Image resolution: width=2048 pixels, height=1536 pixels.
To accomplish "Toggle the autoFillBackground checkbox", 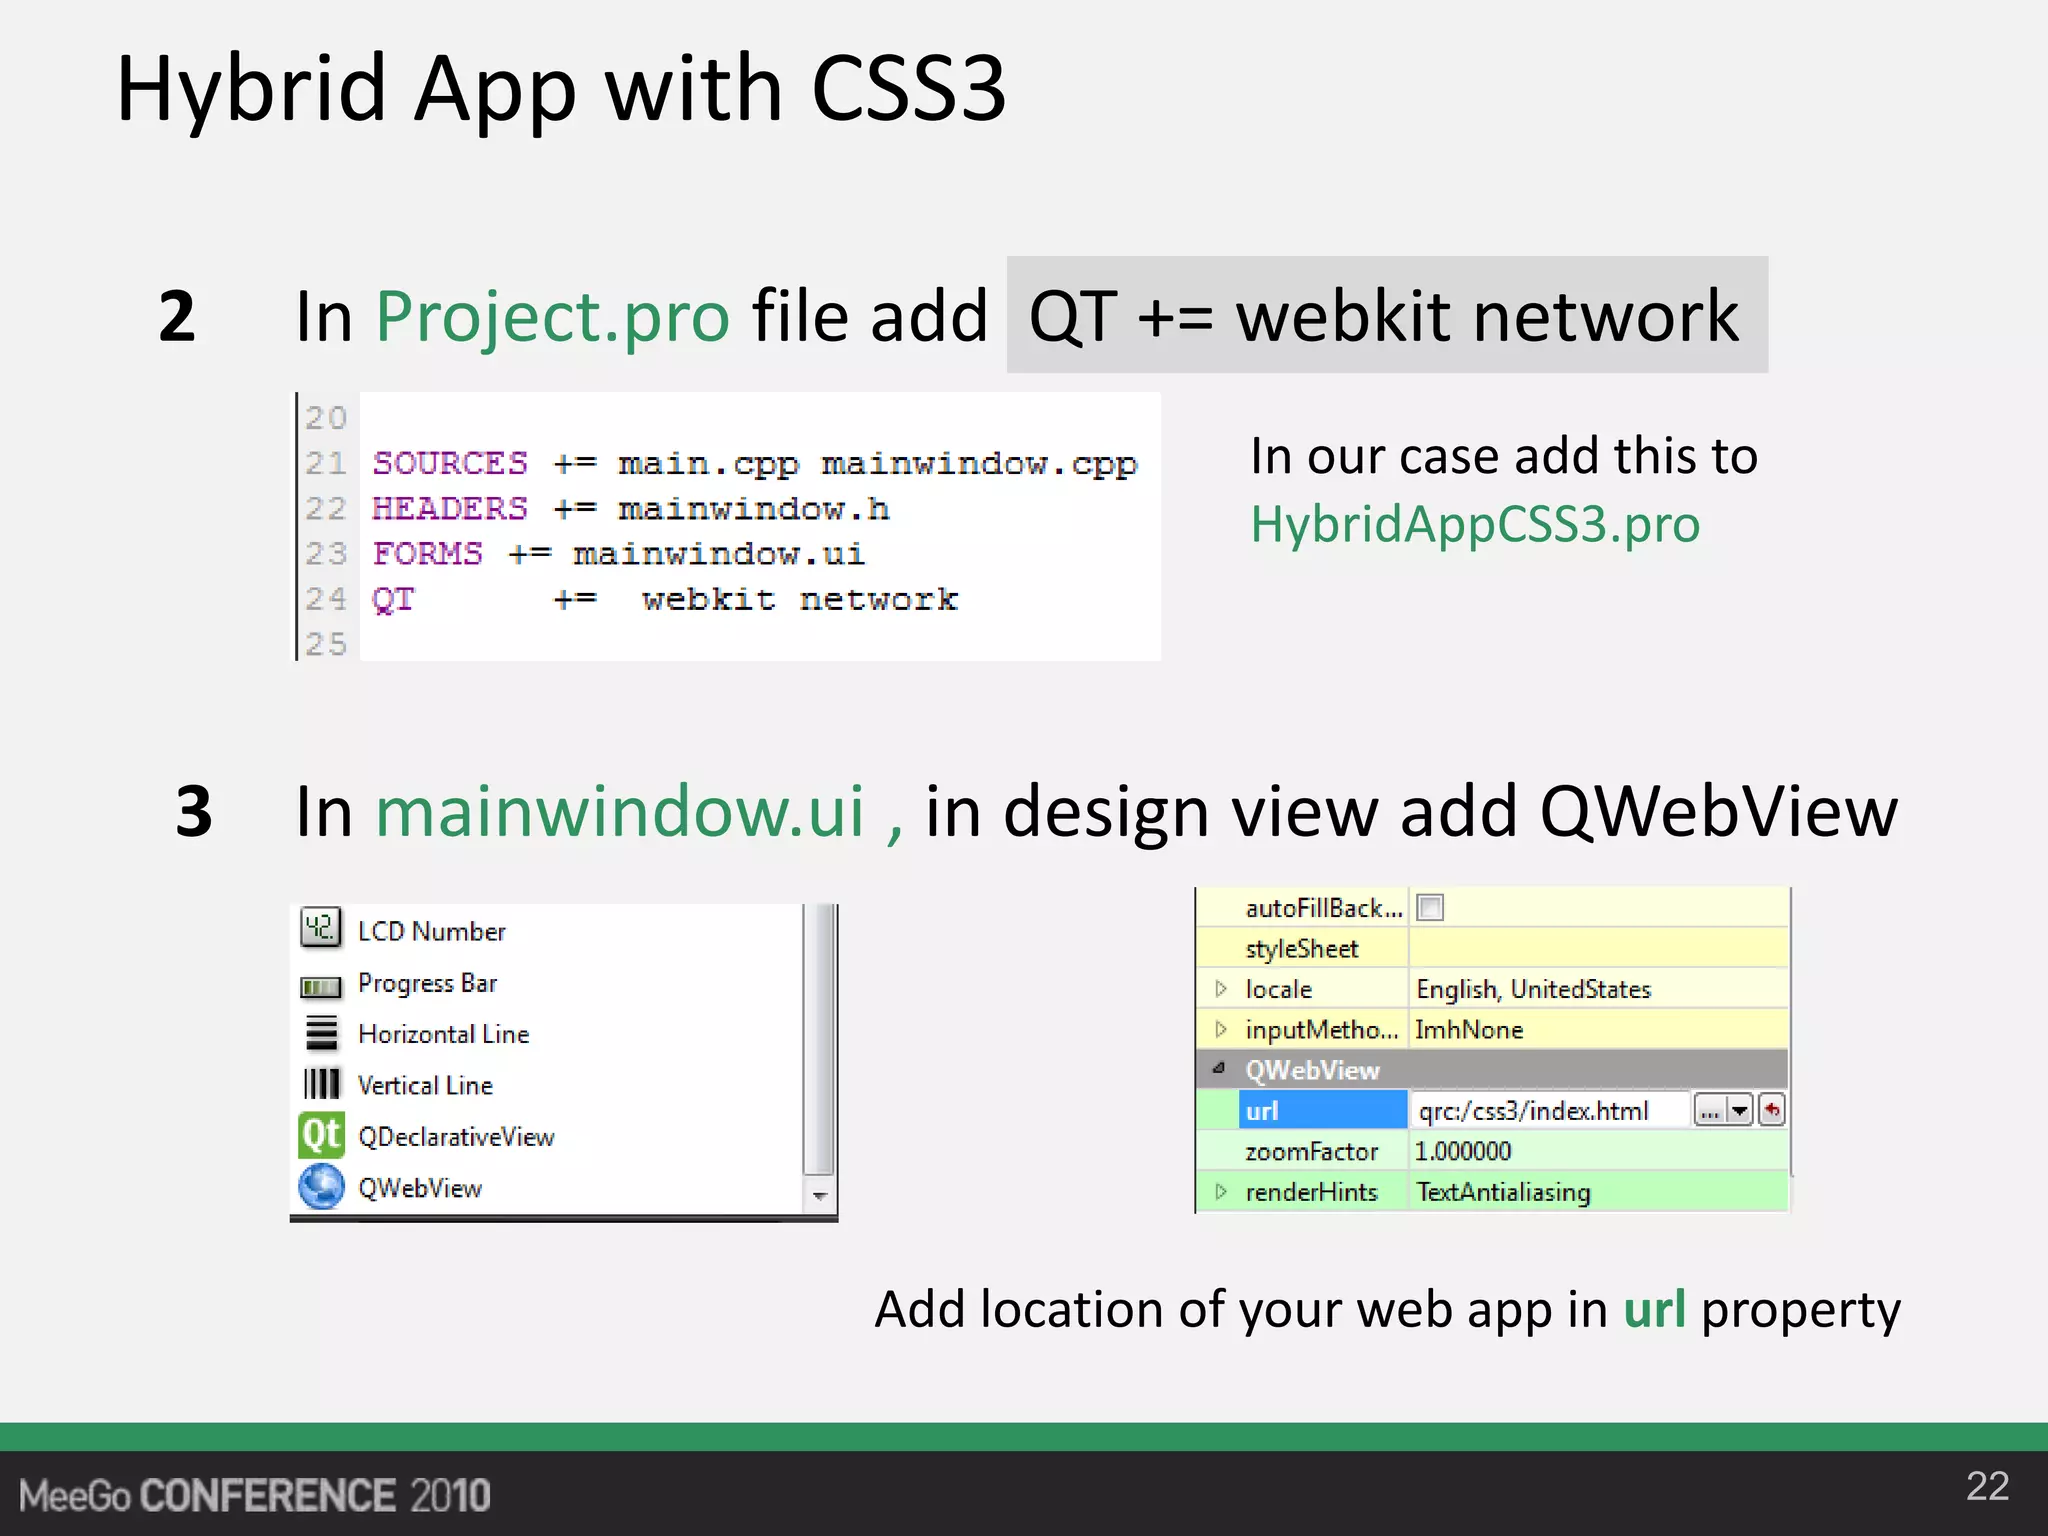I will [x=1430, y=908].
